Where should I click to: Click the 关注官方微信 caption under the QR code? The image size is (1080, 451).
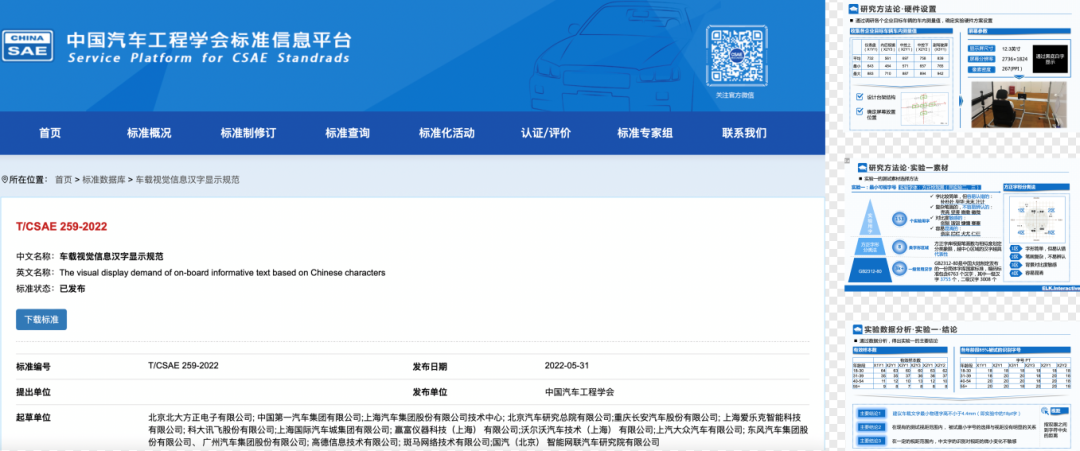click(x=734, y=95)
